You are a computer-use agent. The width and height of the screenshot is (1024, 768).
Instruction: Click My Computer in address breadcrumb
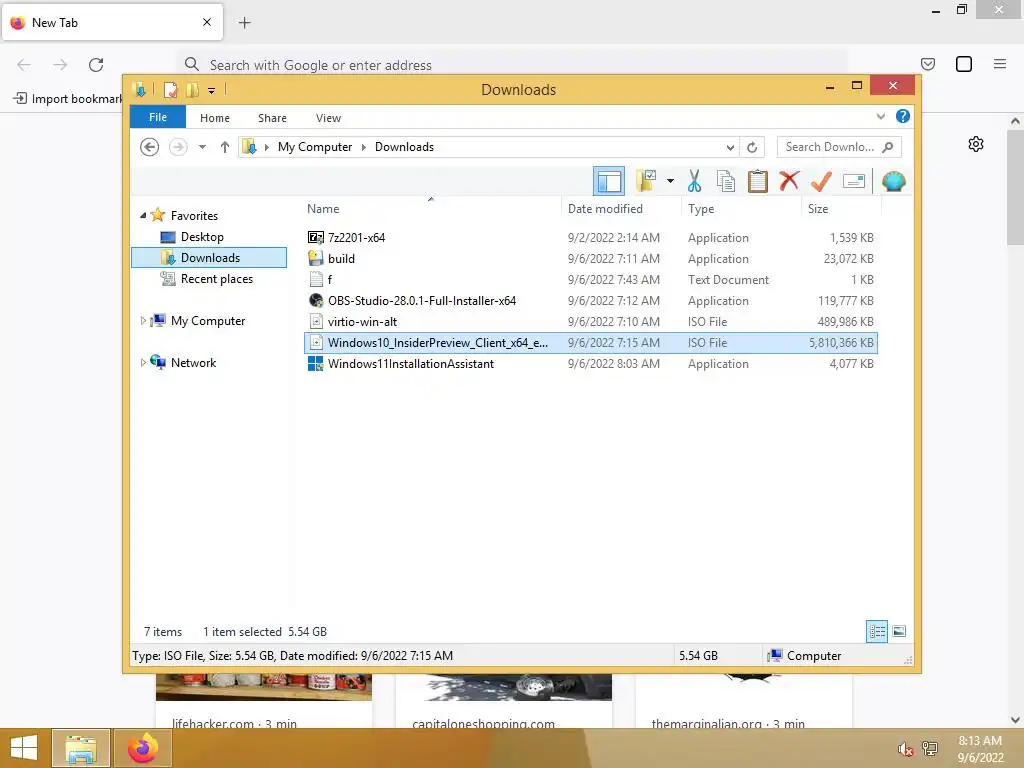click(x=315, y=147)
